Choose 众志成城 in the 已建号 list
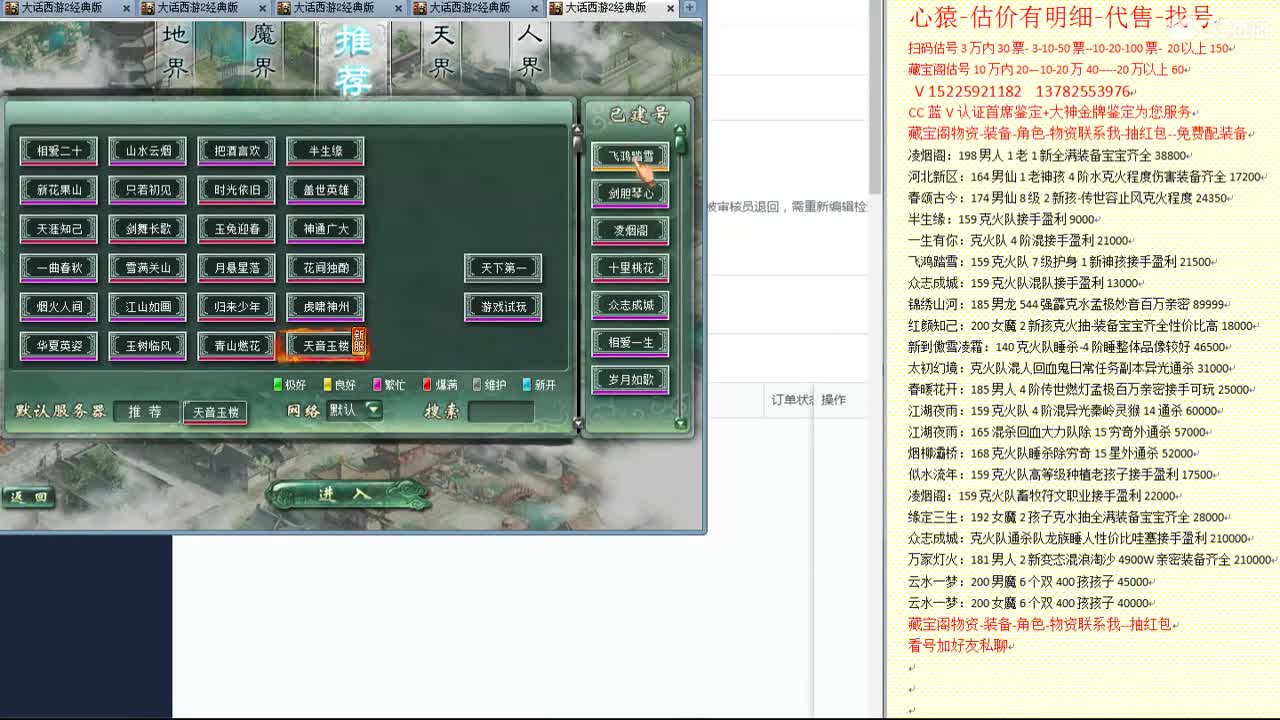This screenshot has width=1280, height=720. (x=630, y=305)
